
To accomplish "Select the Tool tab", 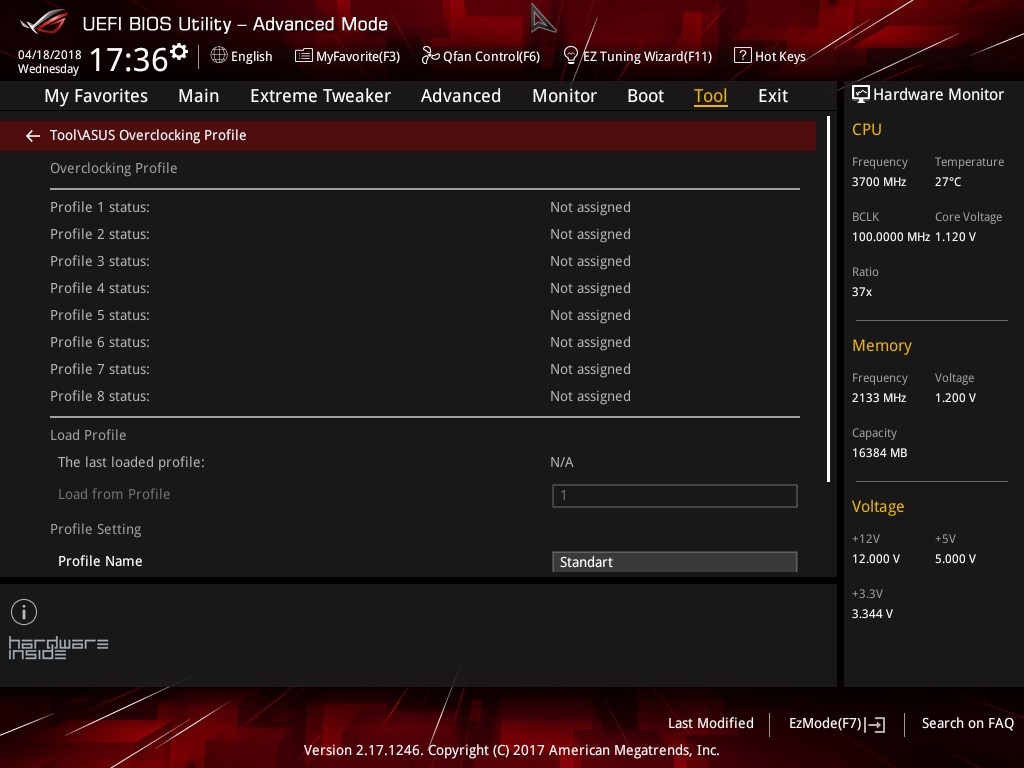I will point(711,96).
